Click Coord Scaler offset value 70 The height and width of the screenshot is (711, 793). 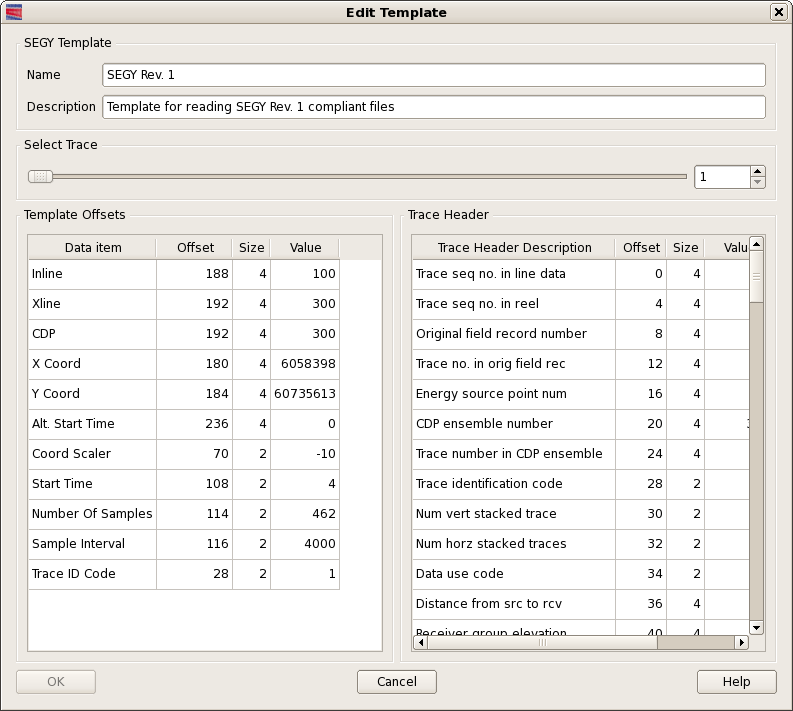[195, 454]
